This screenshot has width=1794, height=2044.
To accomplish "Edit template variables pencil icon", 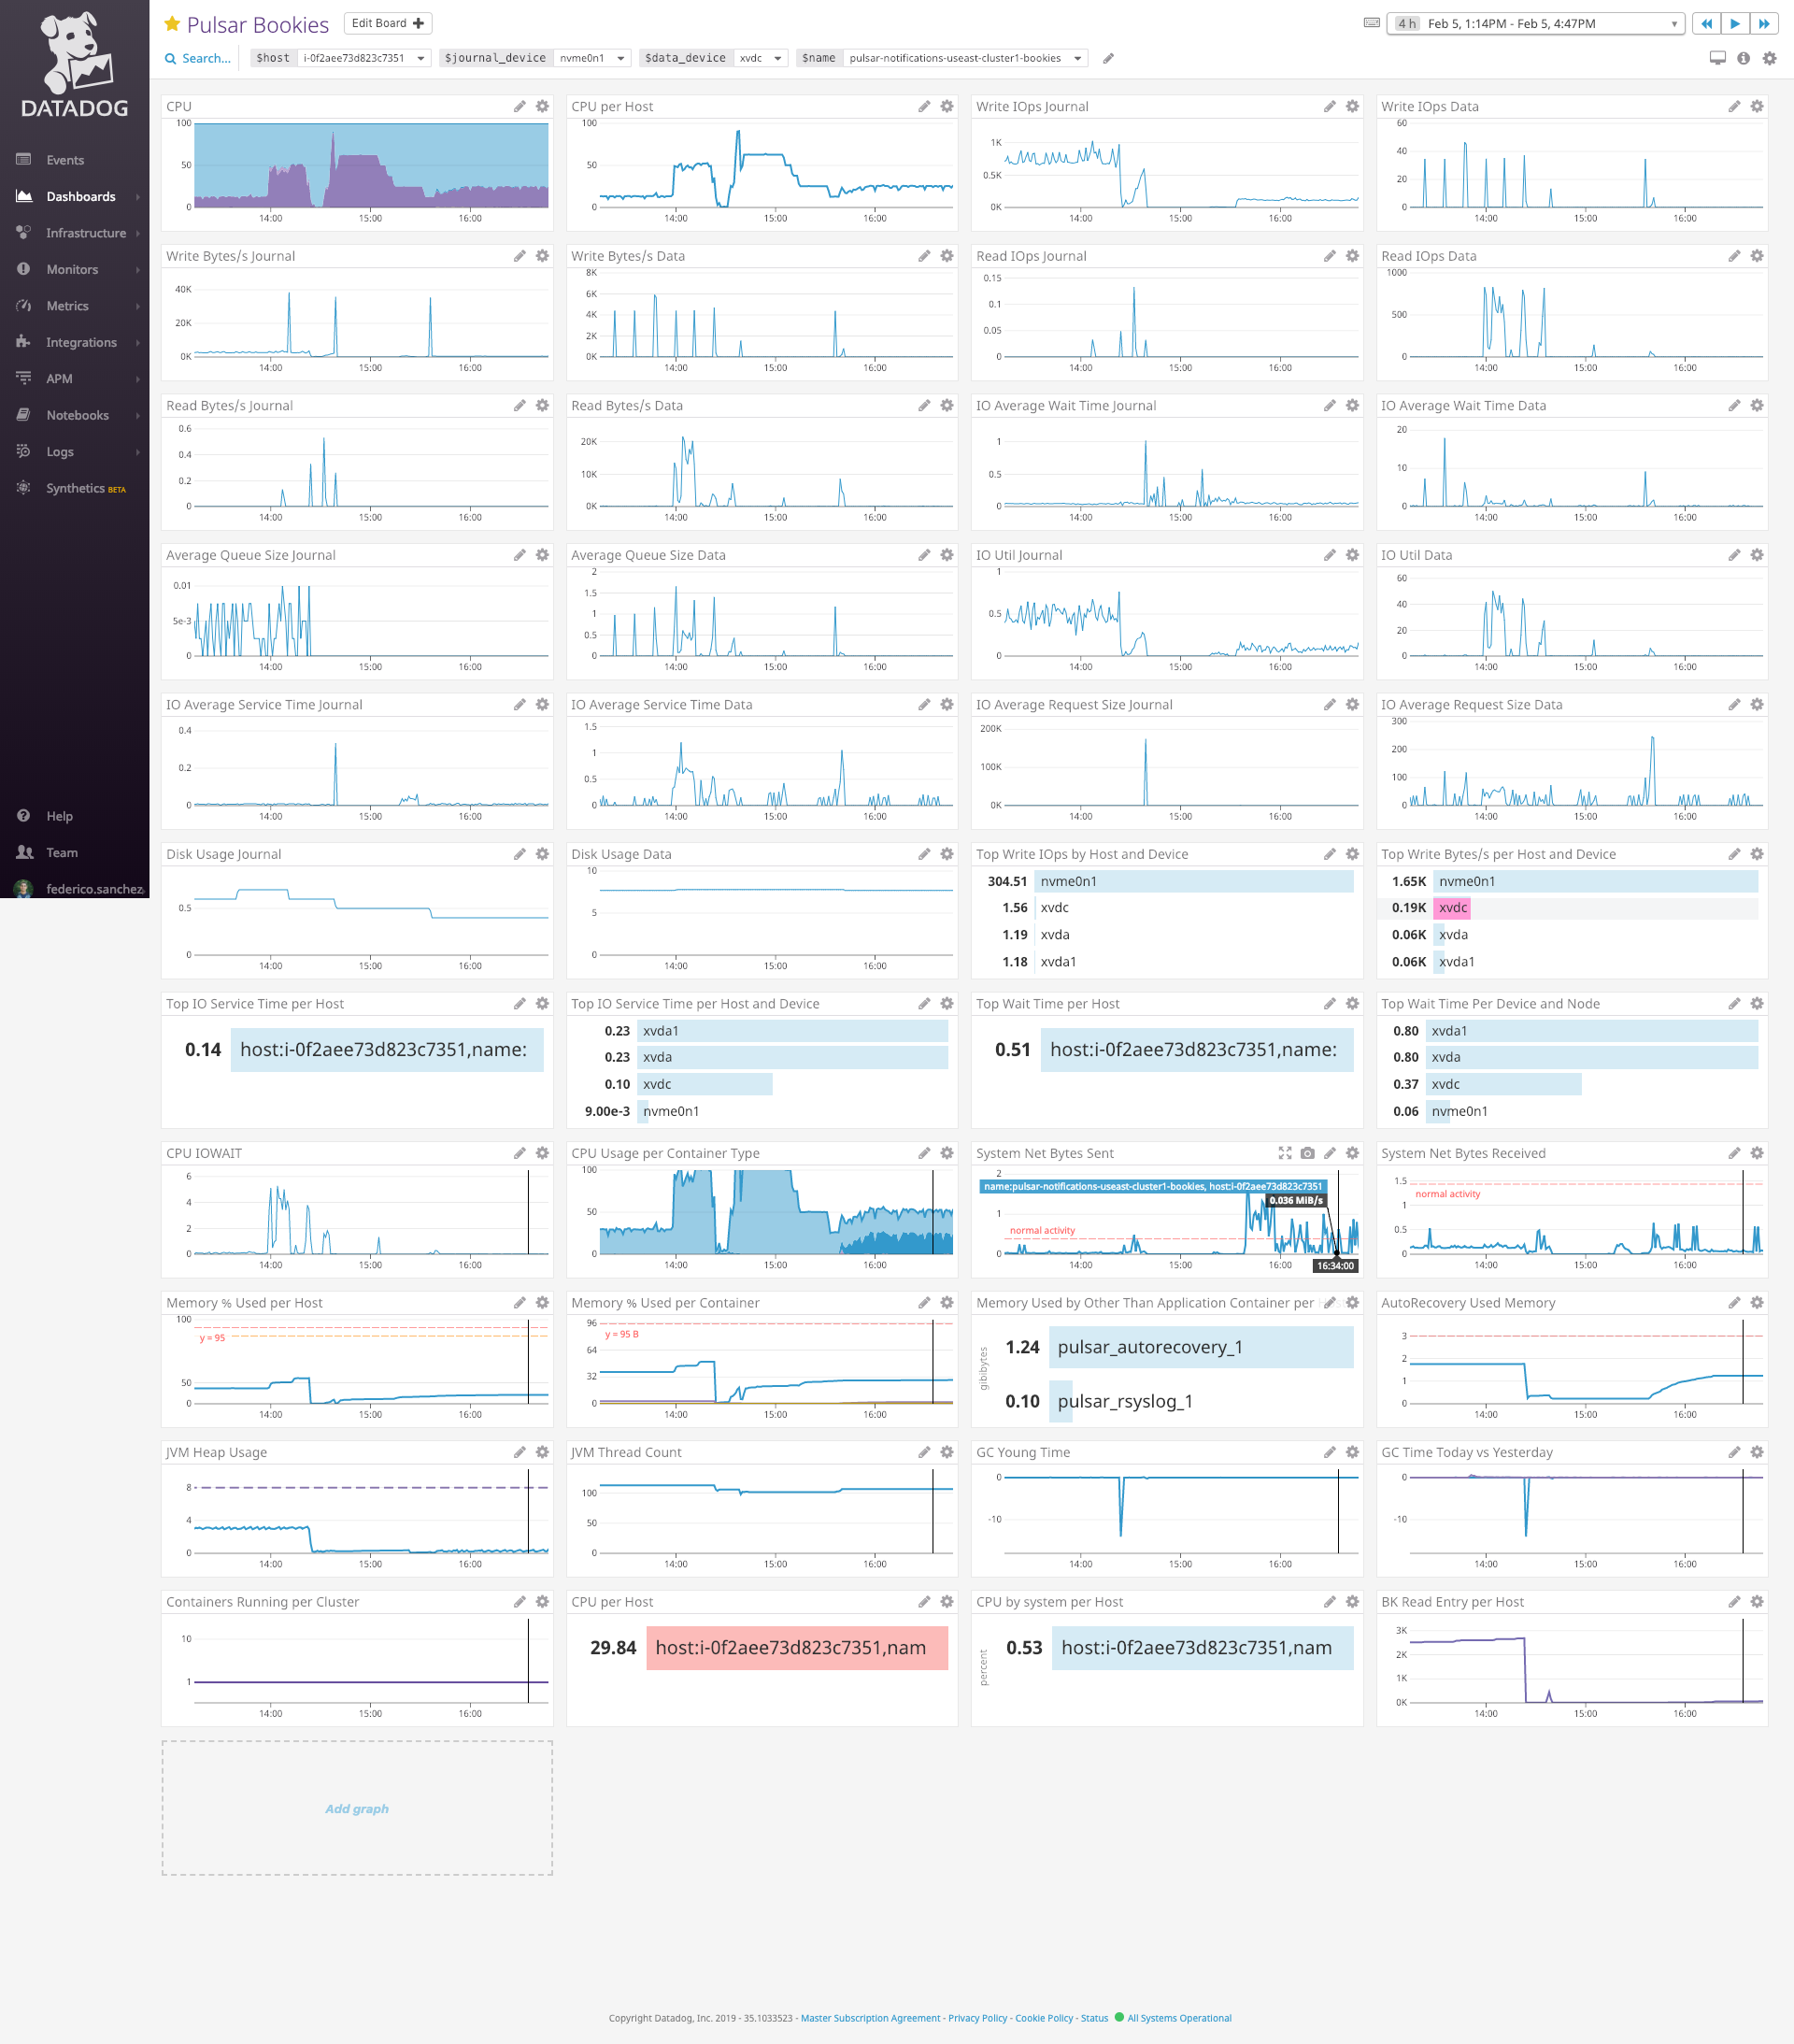I will tap(1108, 58).
